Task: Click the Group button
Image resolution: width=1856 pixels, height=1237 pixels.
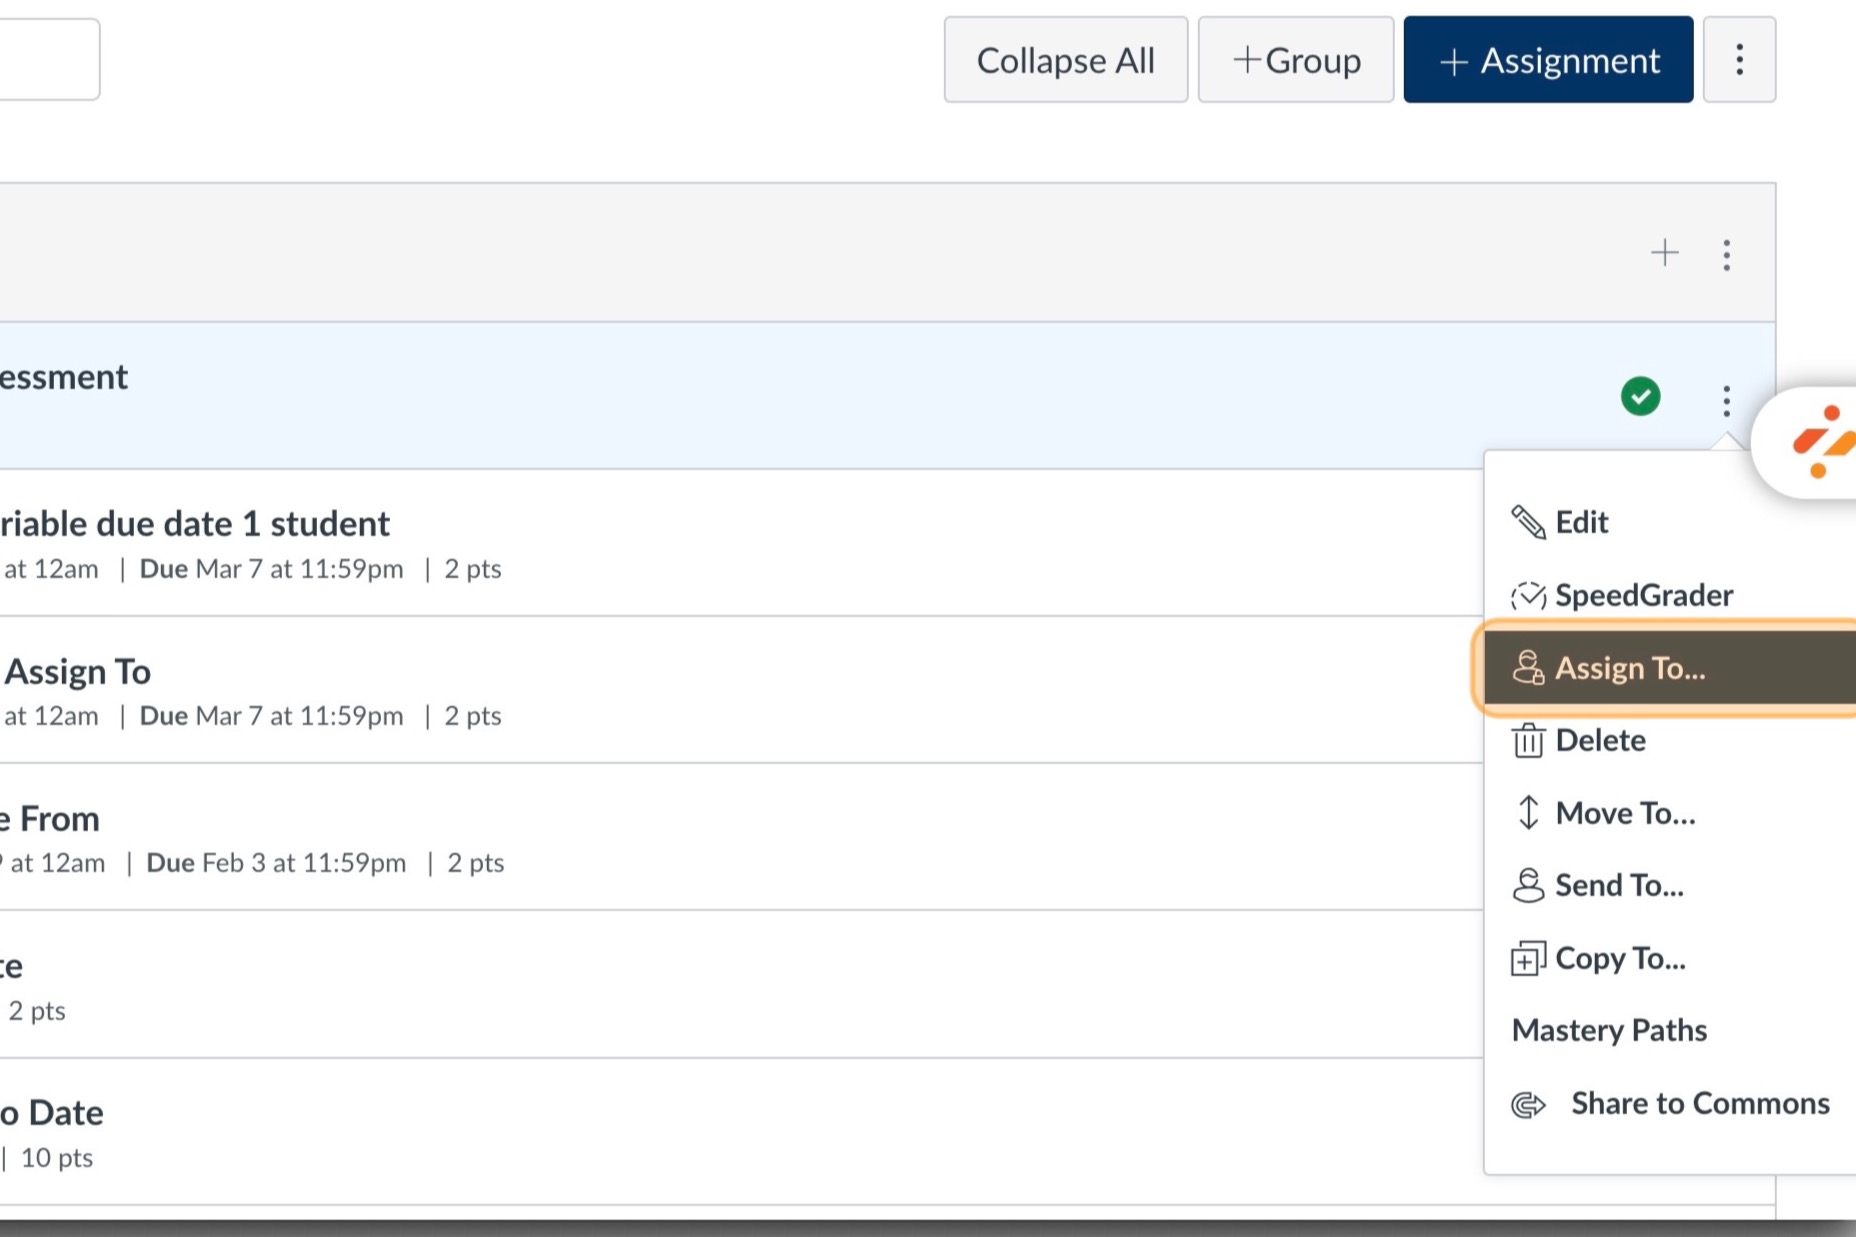Action: 1296,59
